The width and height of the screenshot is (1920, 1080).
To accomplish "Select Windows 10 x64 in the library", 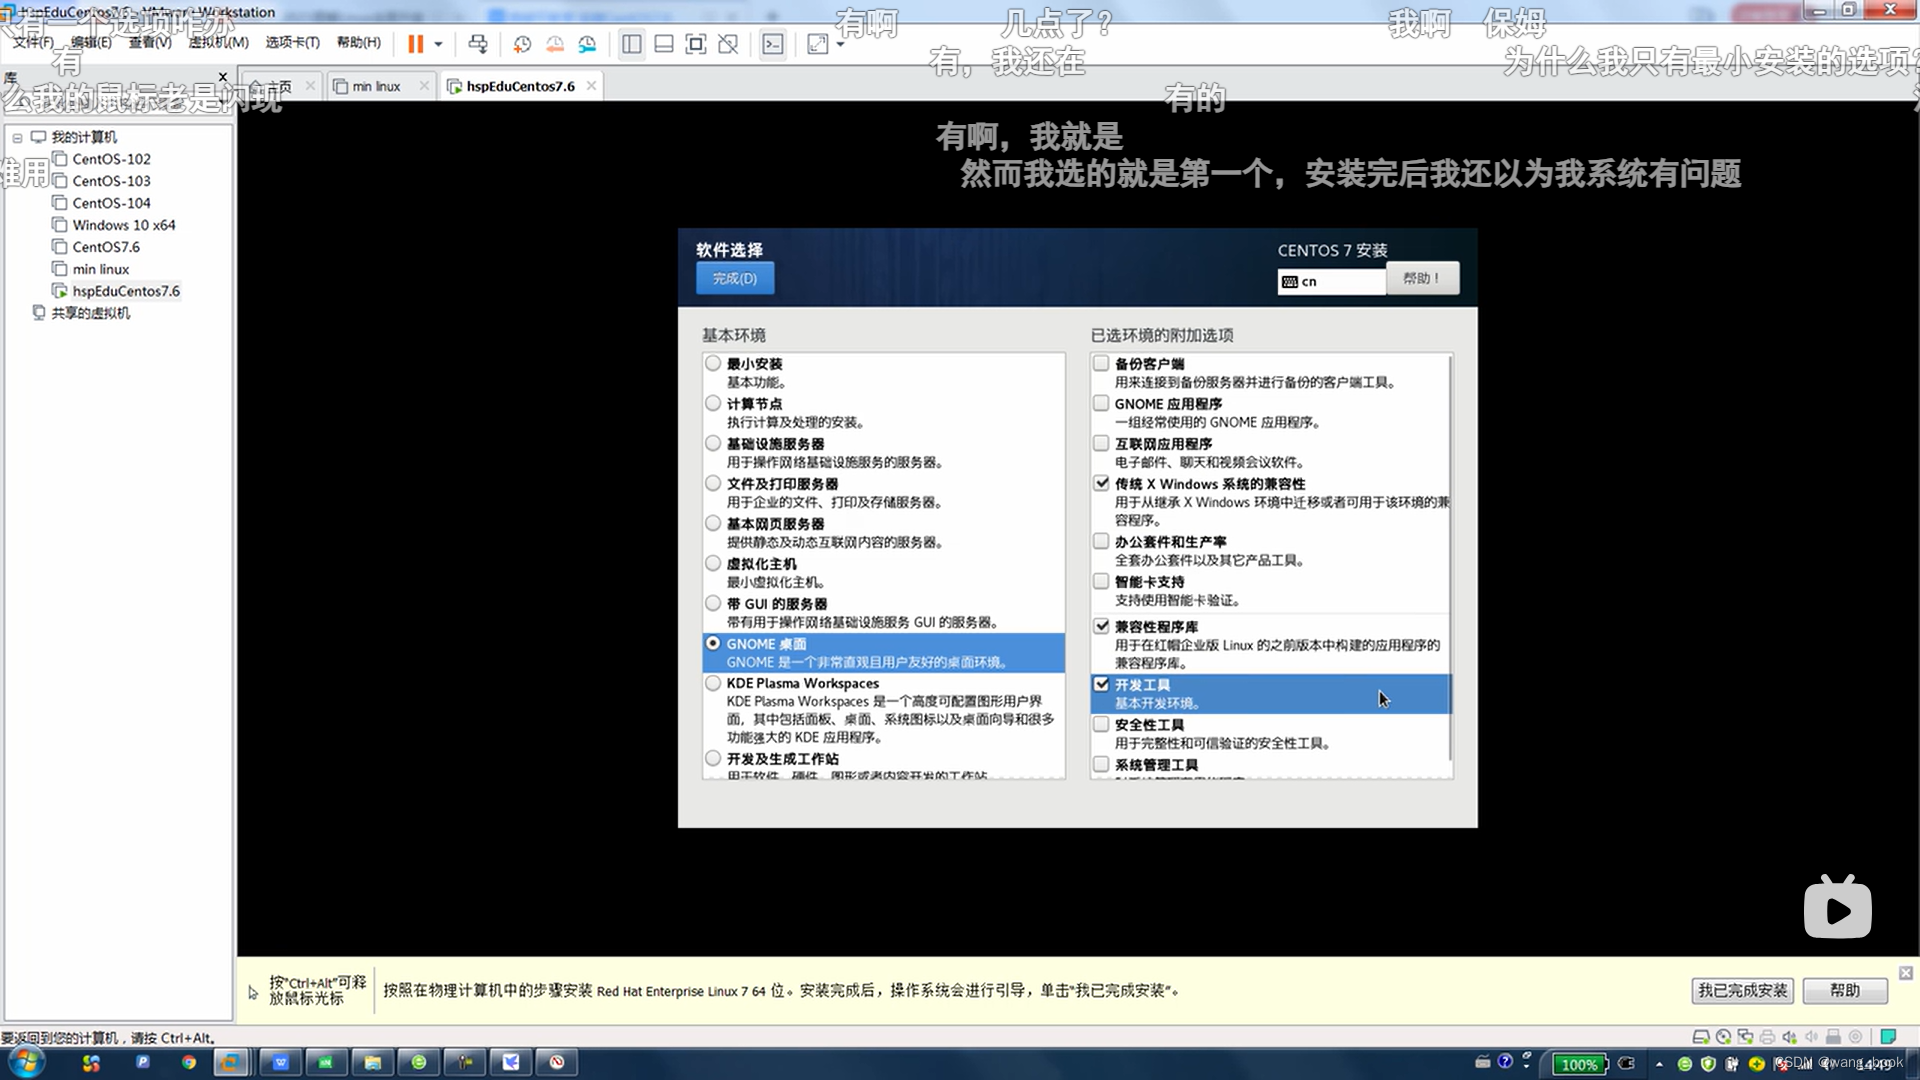I will (123, 225).
